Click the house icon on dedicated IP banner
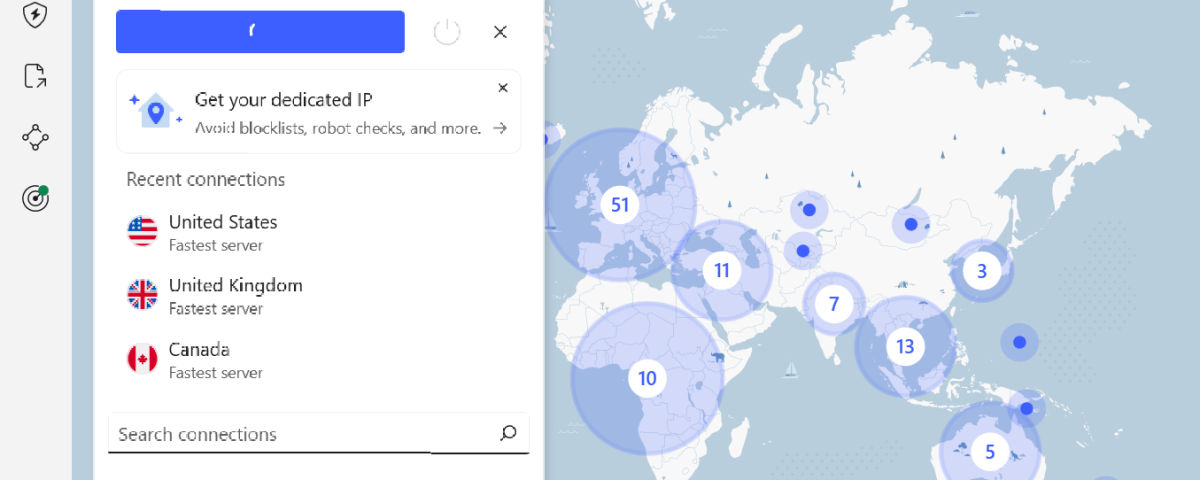1200x480 pixels. (x=155, y=110)
